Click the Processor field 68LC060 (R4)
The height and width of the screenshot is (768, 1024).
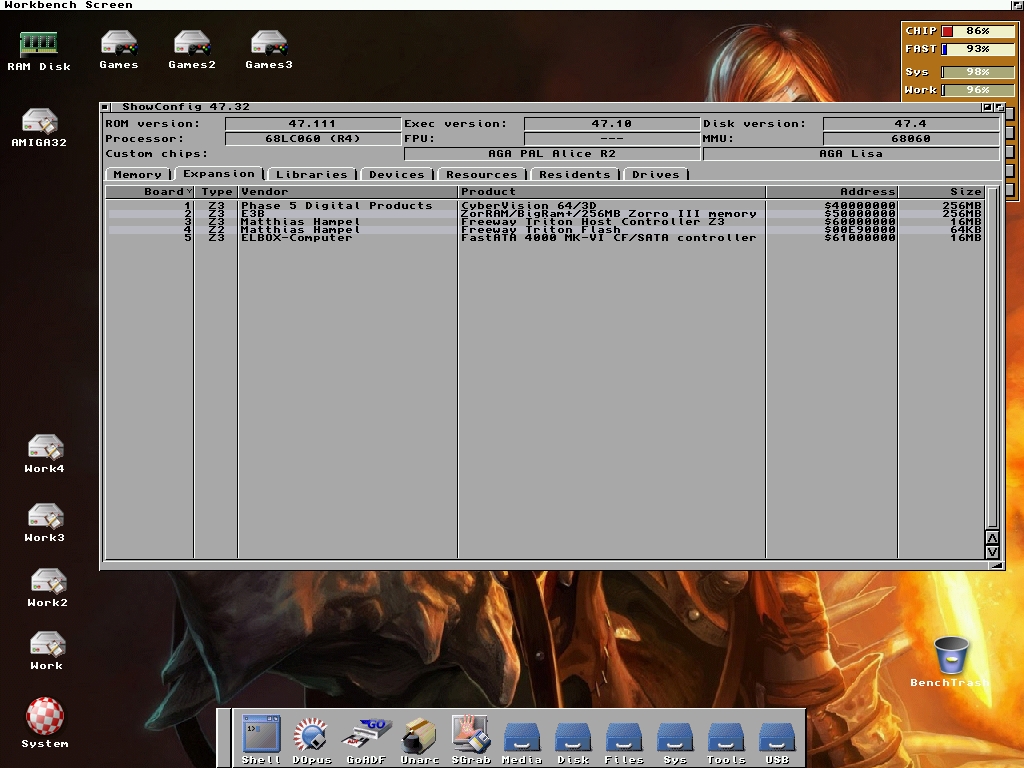pos(313,138)
